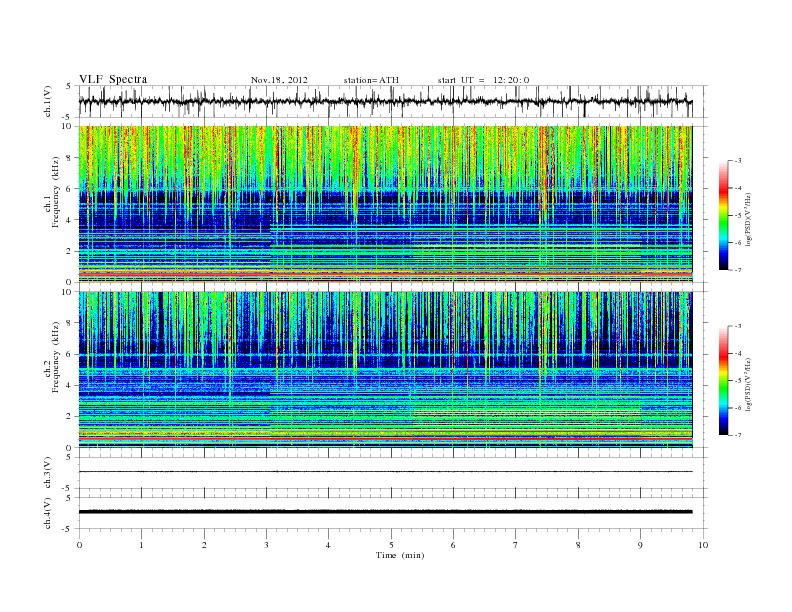This screenshot has width=792, height=612.
Task: Click the "Time (min)" axis title
Action: coord(400,555)
